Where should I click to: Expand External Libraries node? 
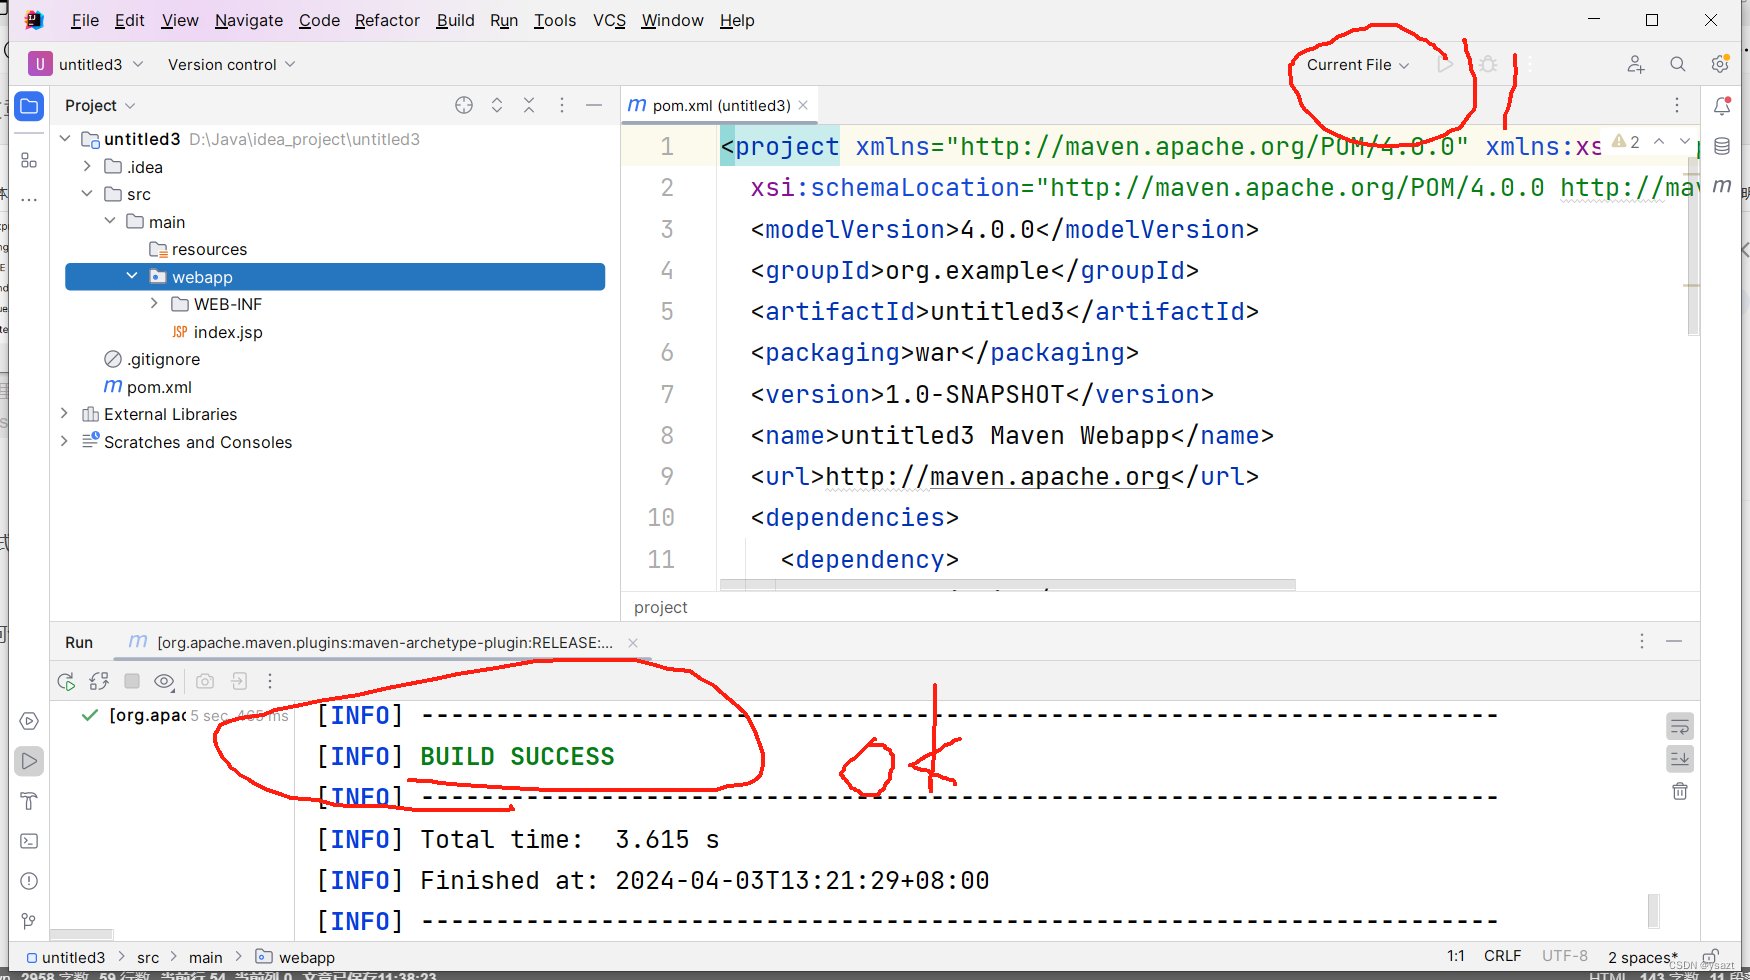coord(65,413)
